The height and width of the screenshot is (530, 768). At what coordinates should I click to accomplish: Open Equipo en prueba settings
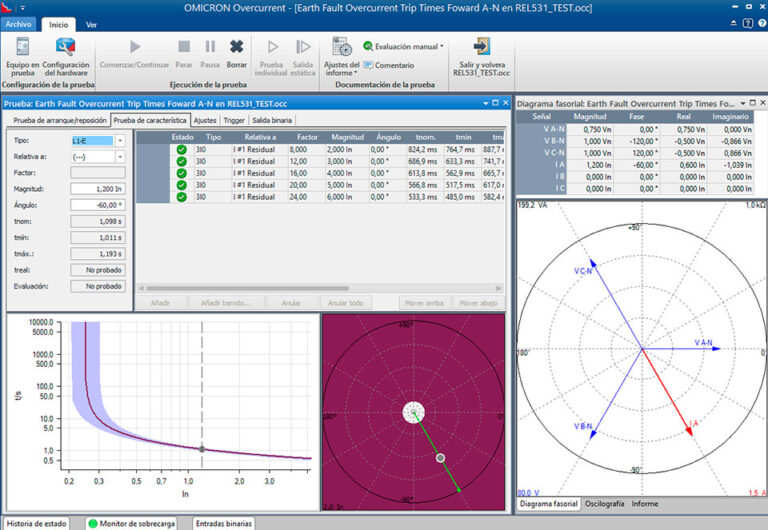tap(23, 56)
